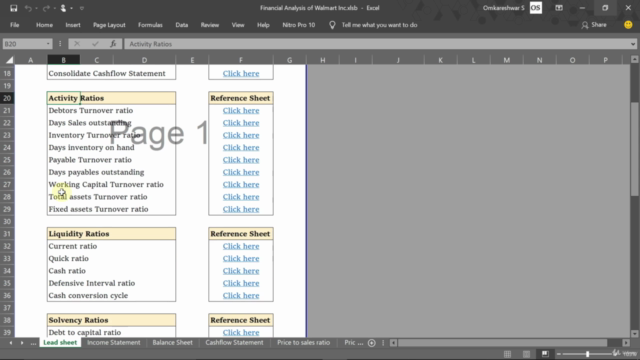Open the File menu
The height and width of the screenshot is (360, 640).
[x=15, y=25]
